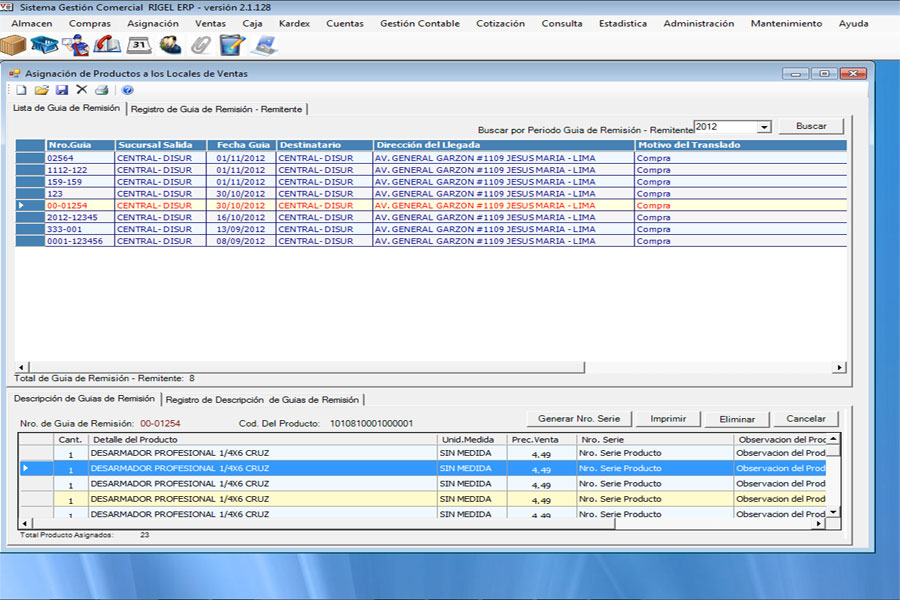The image size is (900, 600).
Task: Click the delivery person icon
Action: coord(75,44)
